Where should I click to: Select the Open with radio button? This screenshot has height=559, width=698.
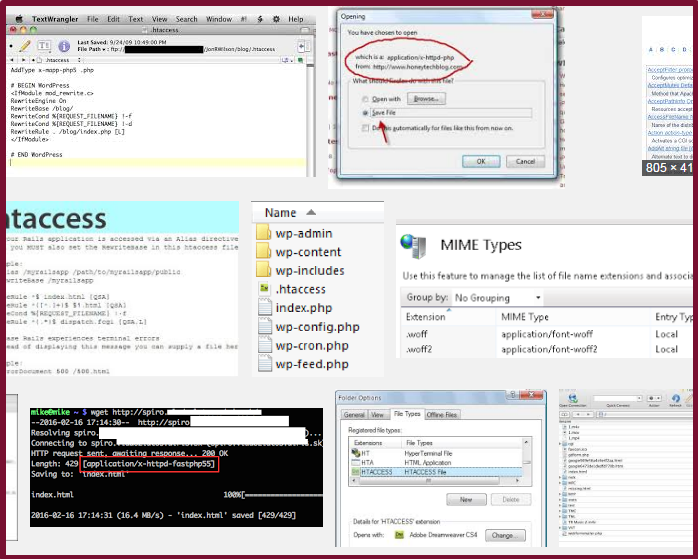pos(365,99)
